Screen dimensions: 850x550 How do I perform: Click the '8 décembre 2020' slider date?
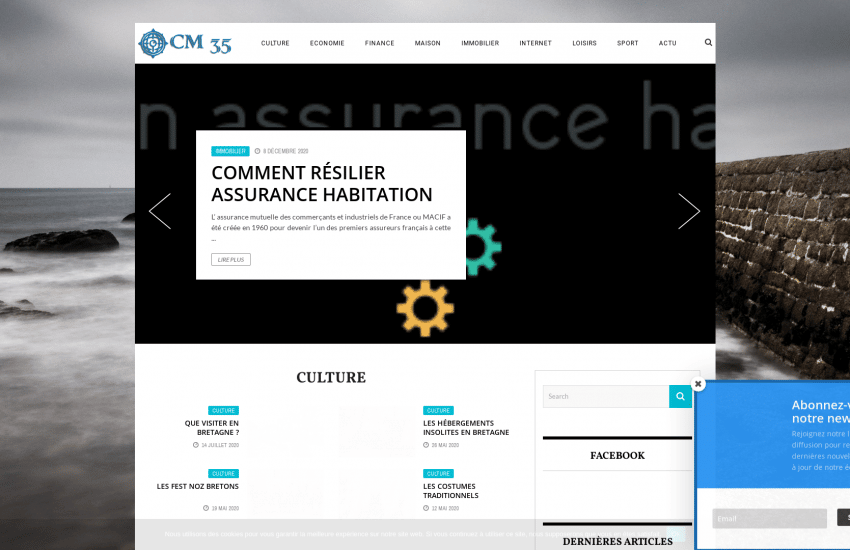pyautogui.click(x=286, y=151)
